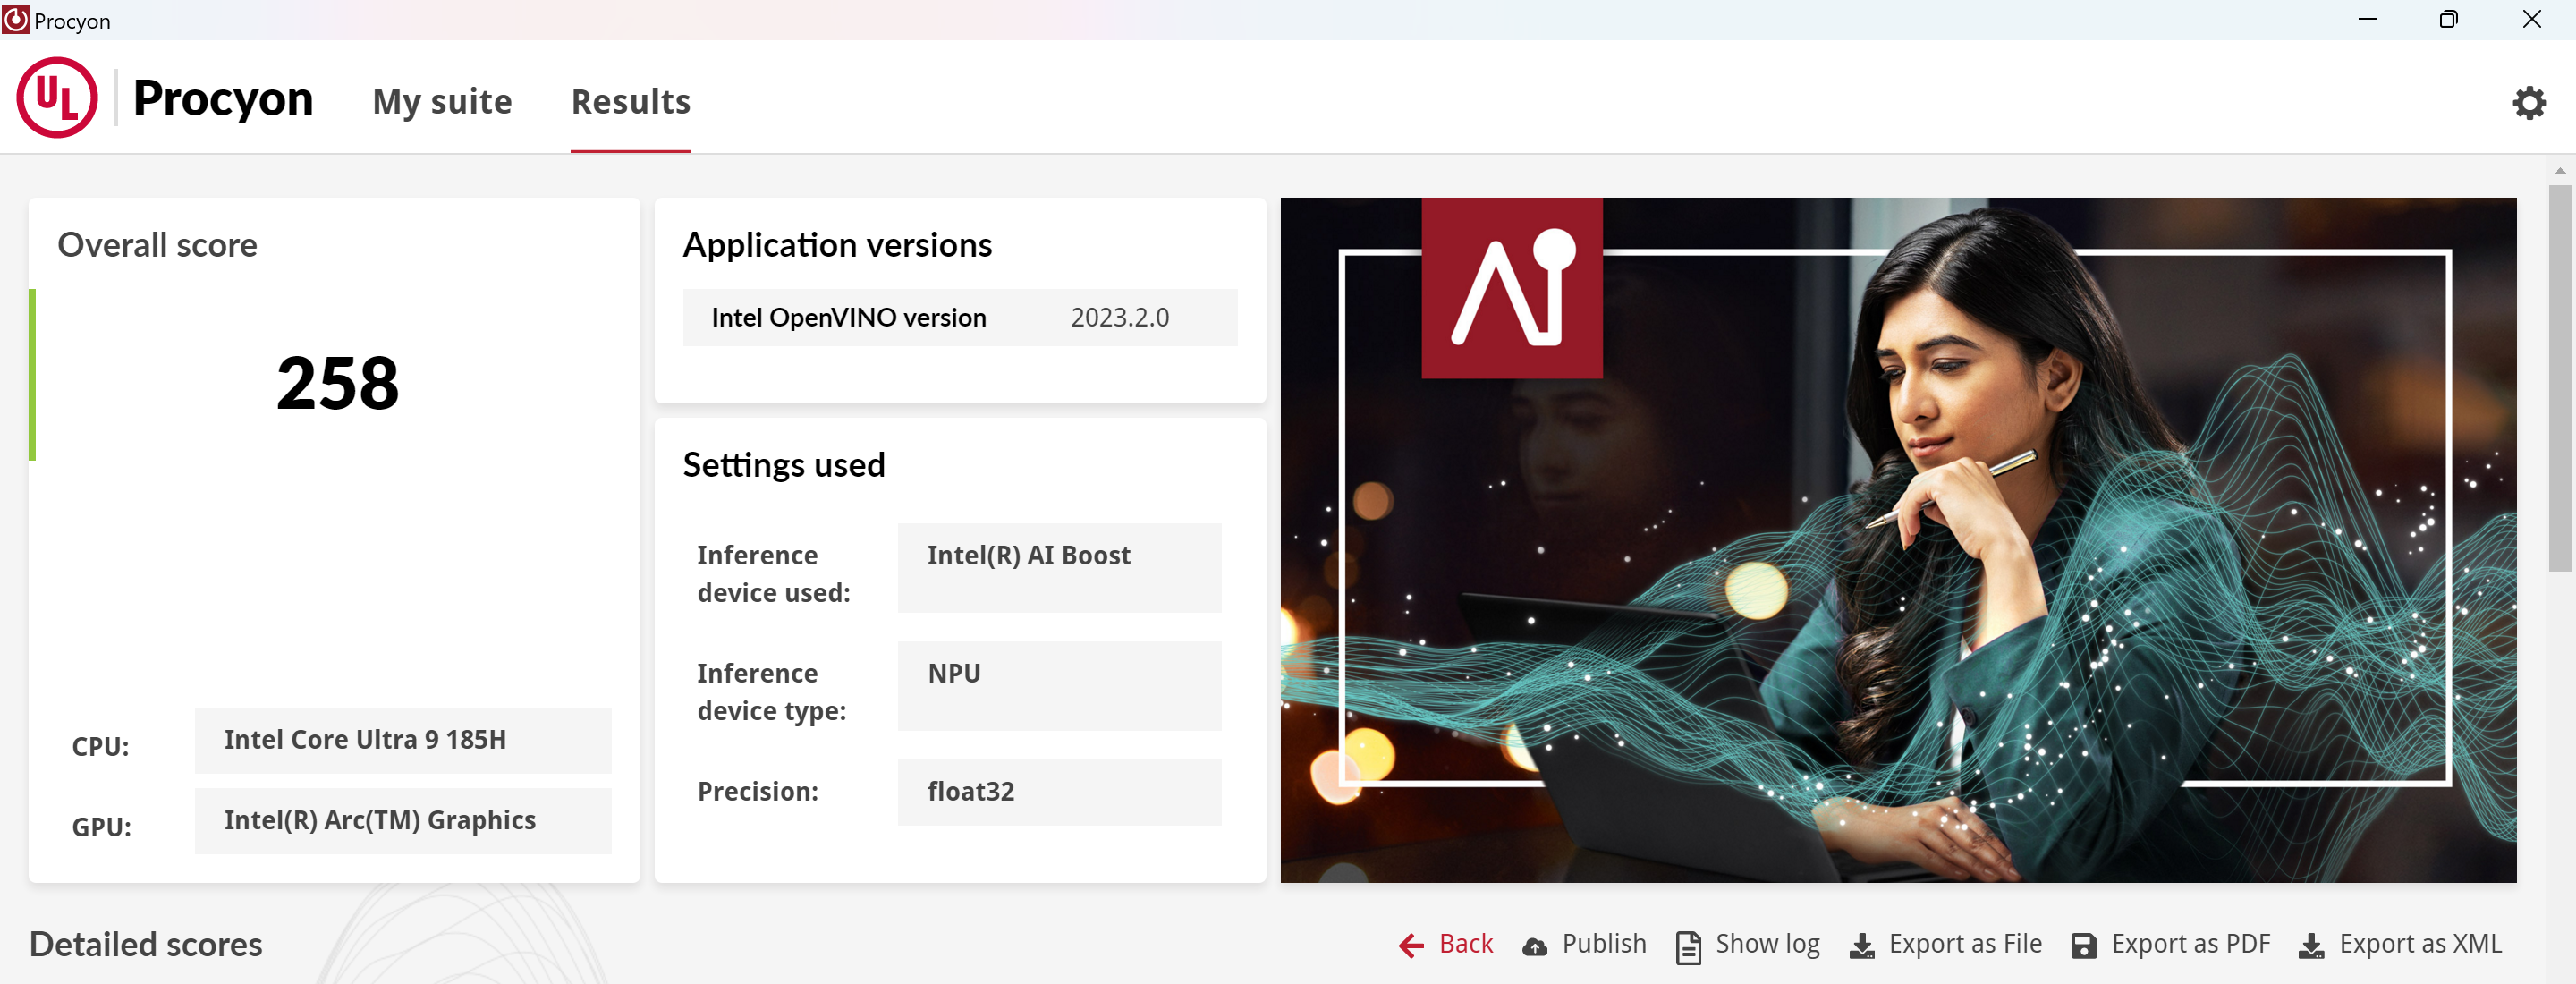Click the Export as File download icon

1862,946
